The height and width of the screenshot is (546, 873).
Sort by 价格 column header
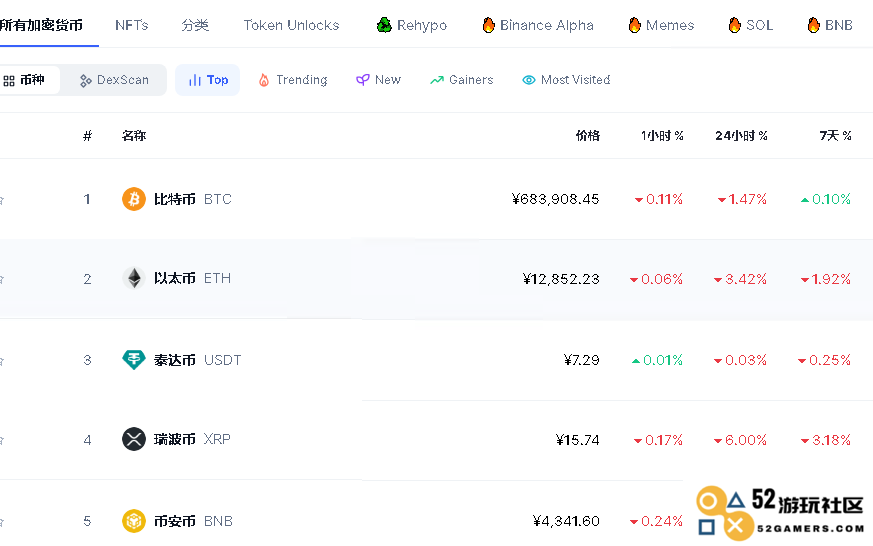587,136
